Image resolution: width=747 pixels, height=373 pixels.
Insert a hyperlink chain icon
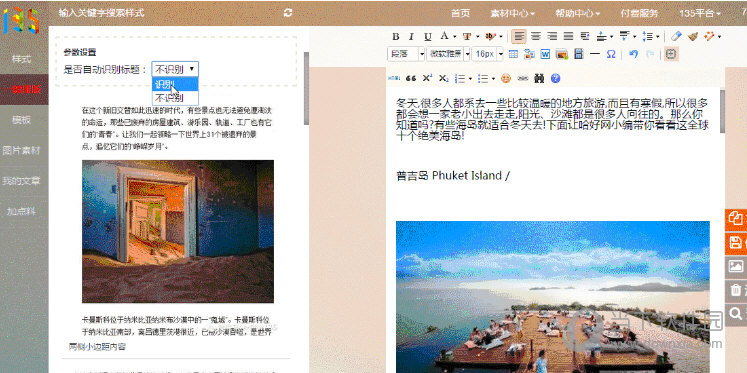click(x=523, y=79)
